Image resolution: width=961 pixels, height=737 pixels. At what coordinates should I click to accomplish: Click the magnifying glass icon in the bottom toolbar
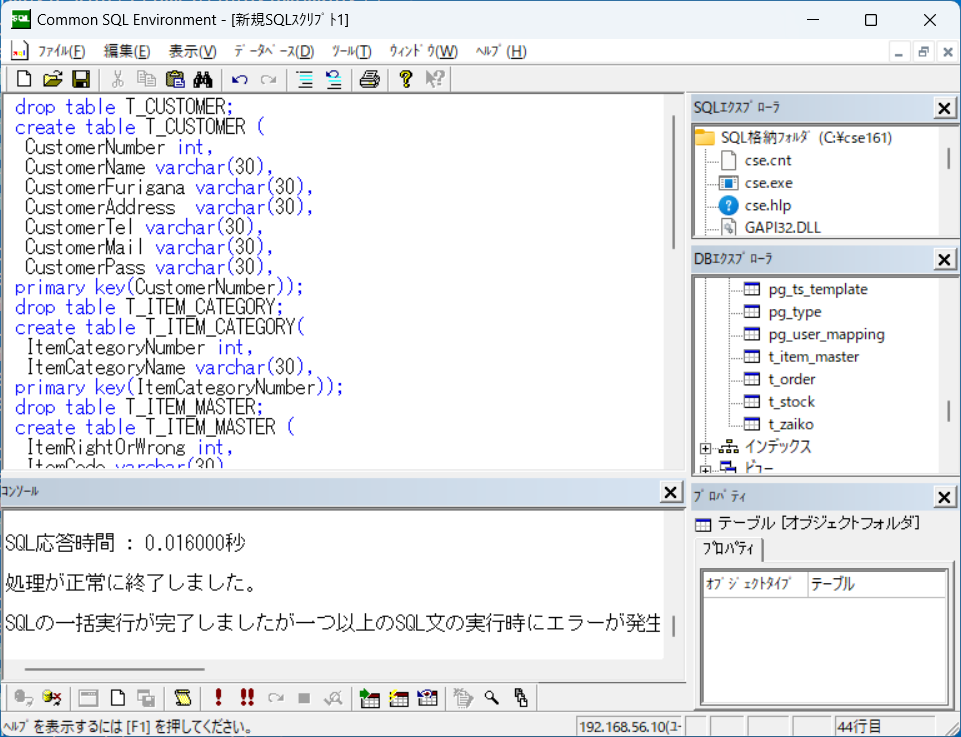492,697
